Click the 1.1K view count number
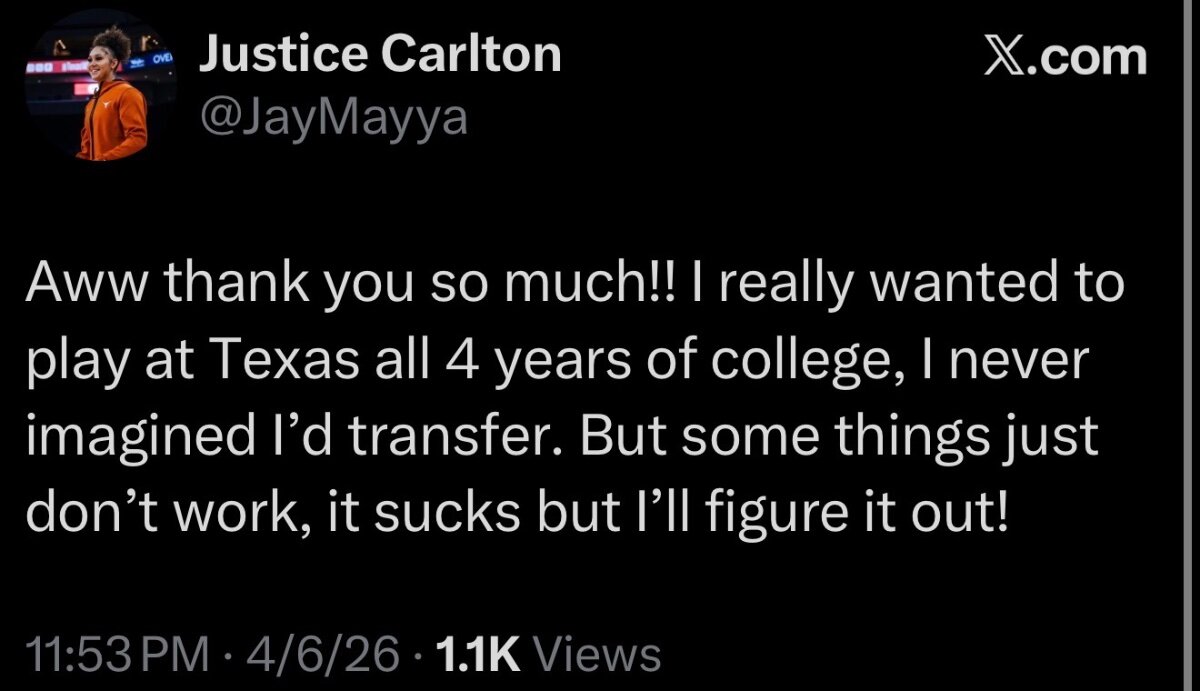1200x691 pixels. (x=479, y=655)
